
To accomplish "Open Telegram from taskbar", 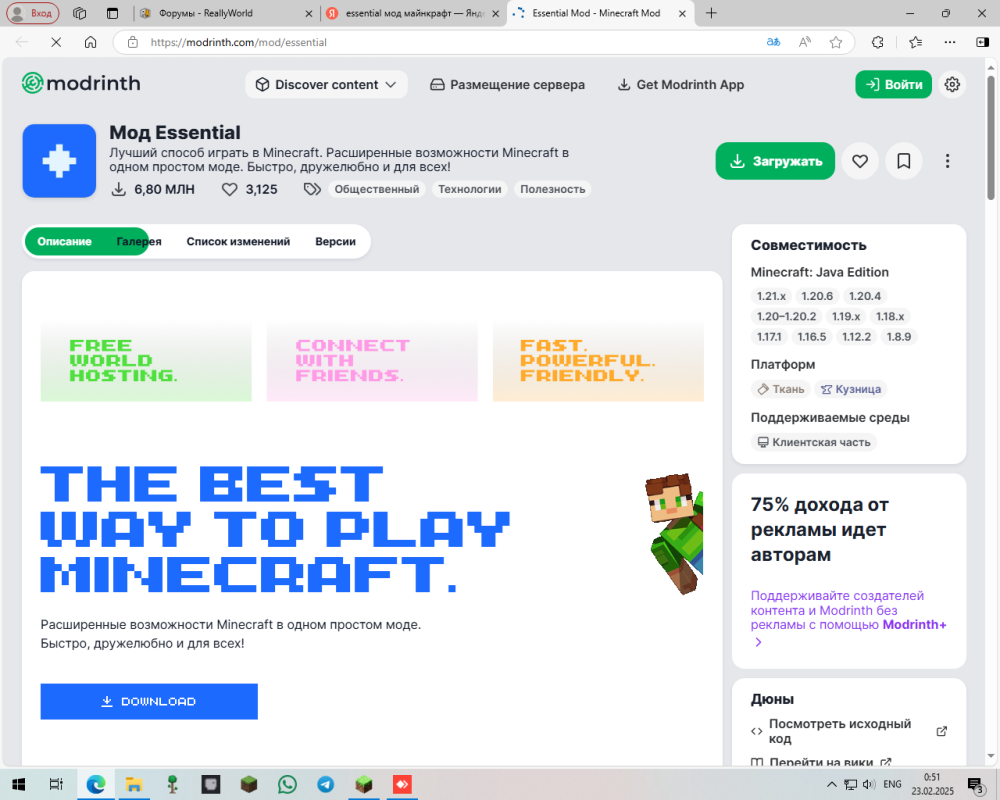I will [x=325, y=784].
